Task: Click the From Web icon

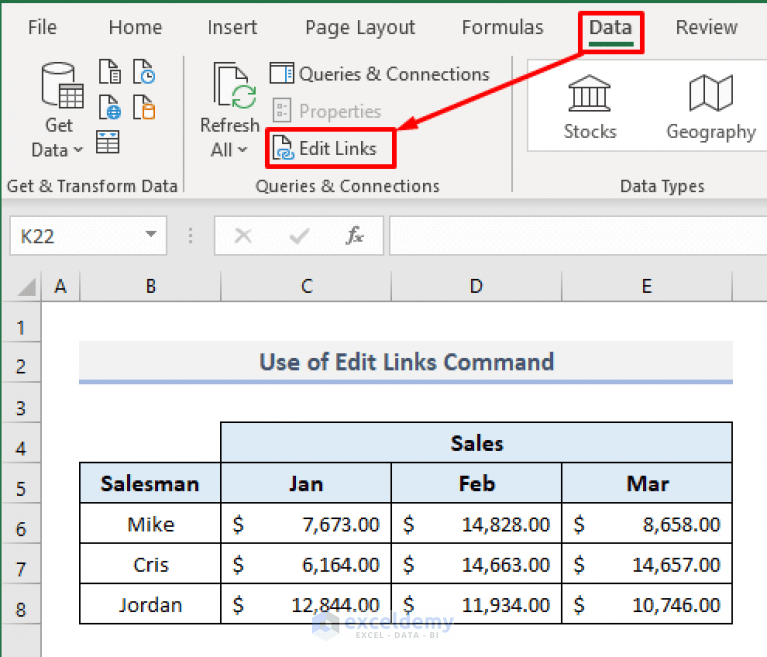Action: pyautogui.click(x=110, y=107)
